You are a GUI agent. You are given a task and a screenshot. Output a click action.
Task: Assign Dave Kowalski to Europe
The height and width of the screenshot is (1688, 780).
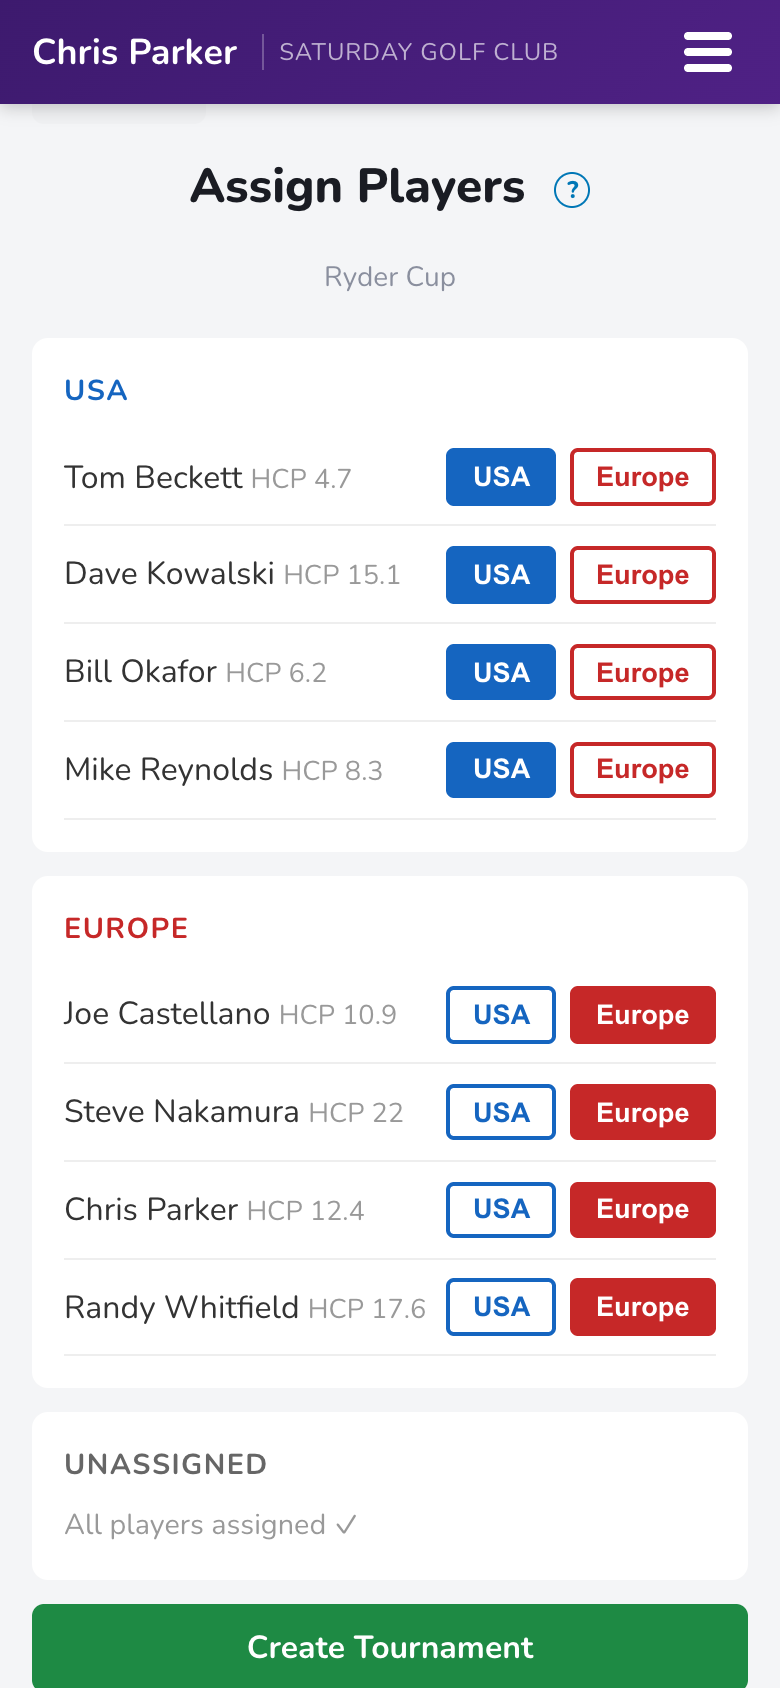tap(643, 575)
